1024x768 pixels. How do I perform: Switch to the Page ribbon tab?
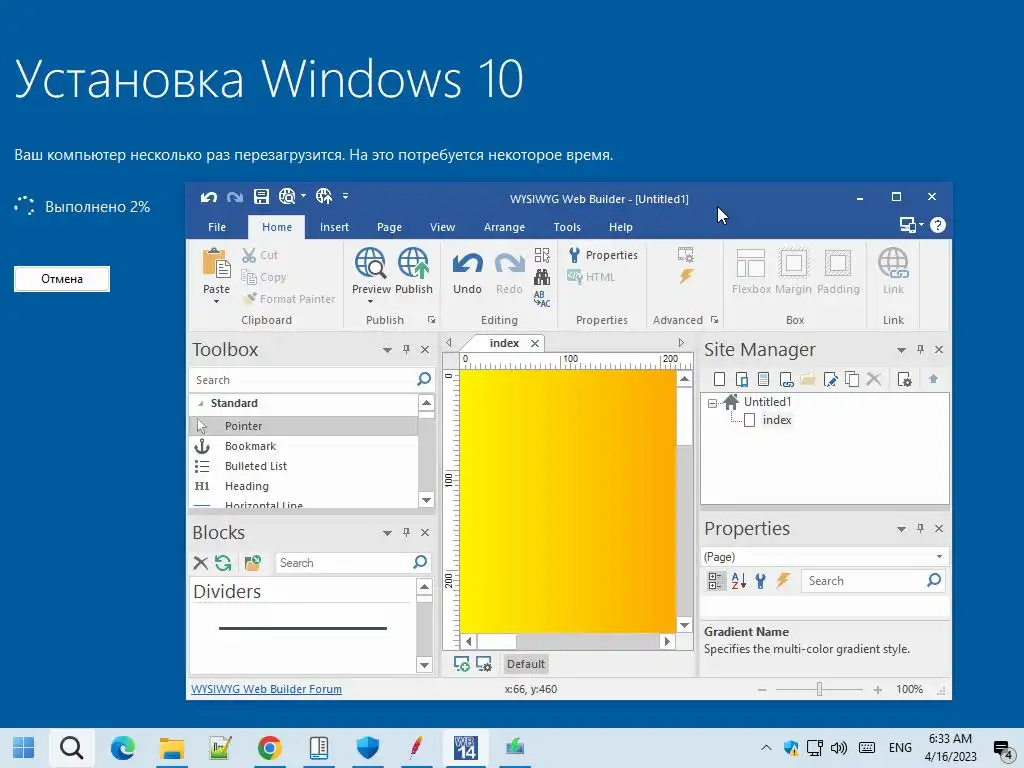pos(389,227)
